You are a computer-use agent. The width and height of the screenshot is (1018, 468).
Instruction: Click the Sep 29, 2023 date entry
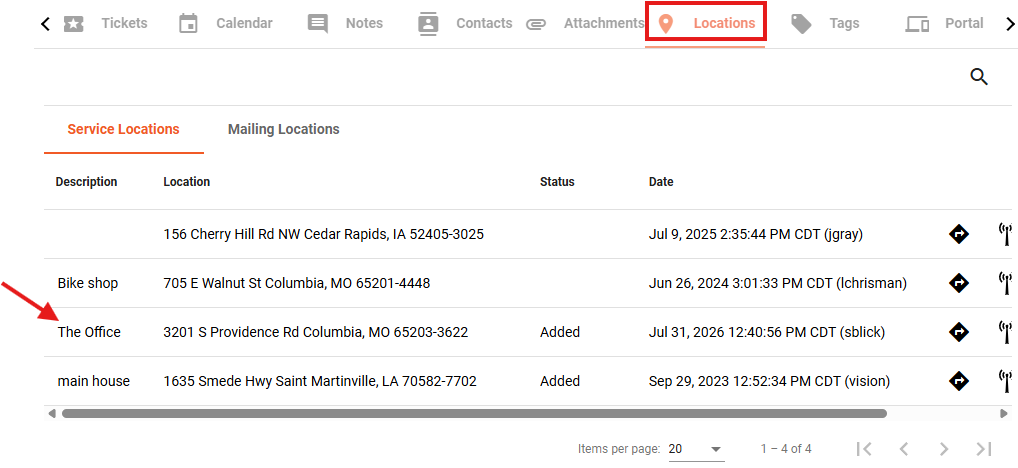(769, 381)
